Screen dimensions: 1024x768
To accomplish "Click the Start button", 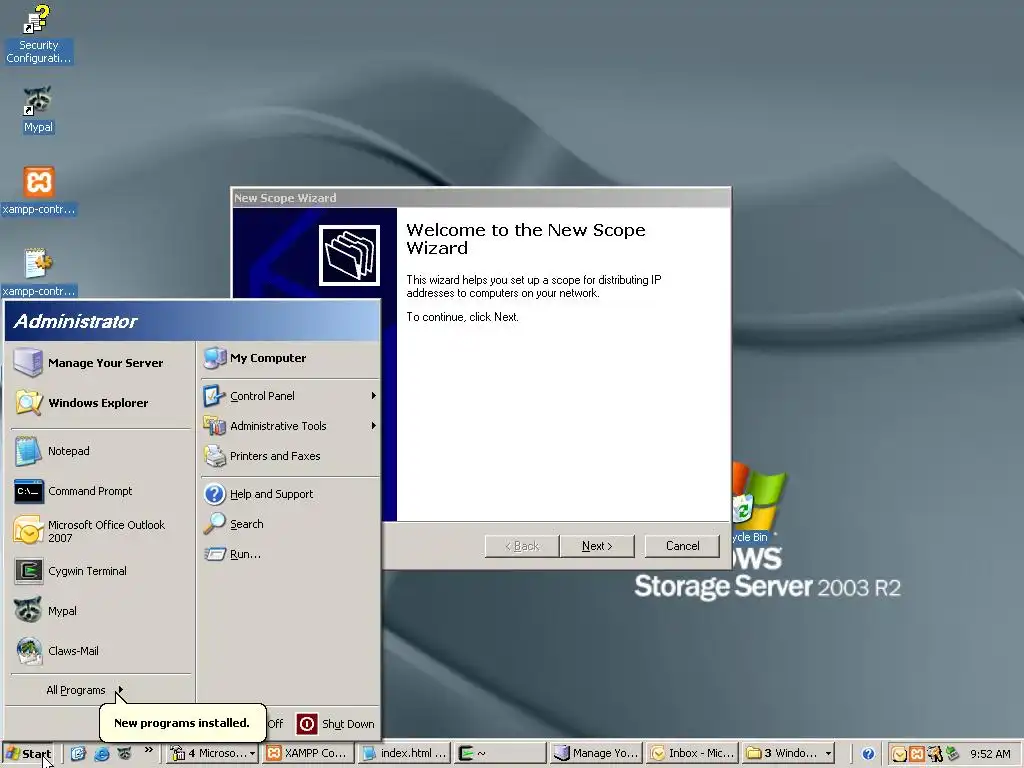I will click(28, 754).
